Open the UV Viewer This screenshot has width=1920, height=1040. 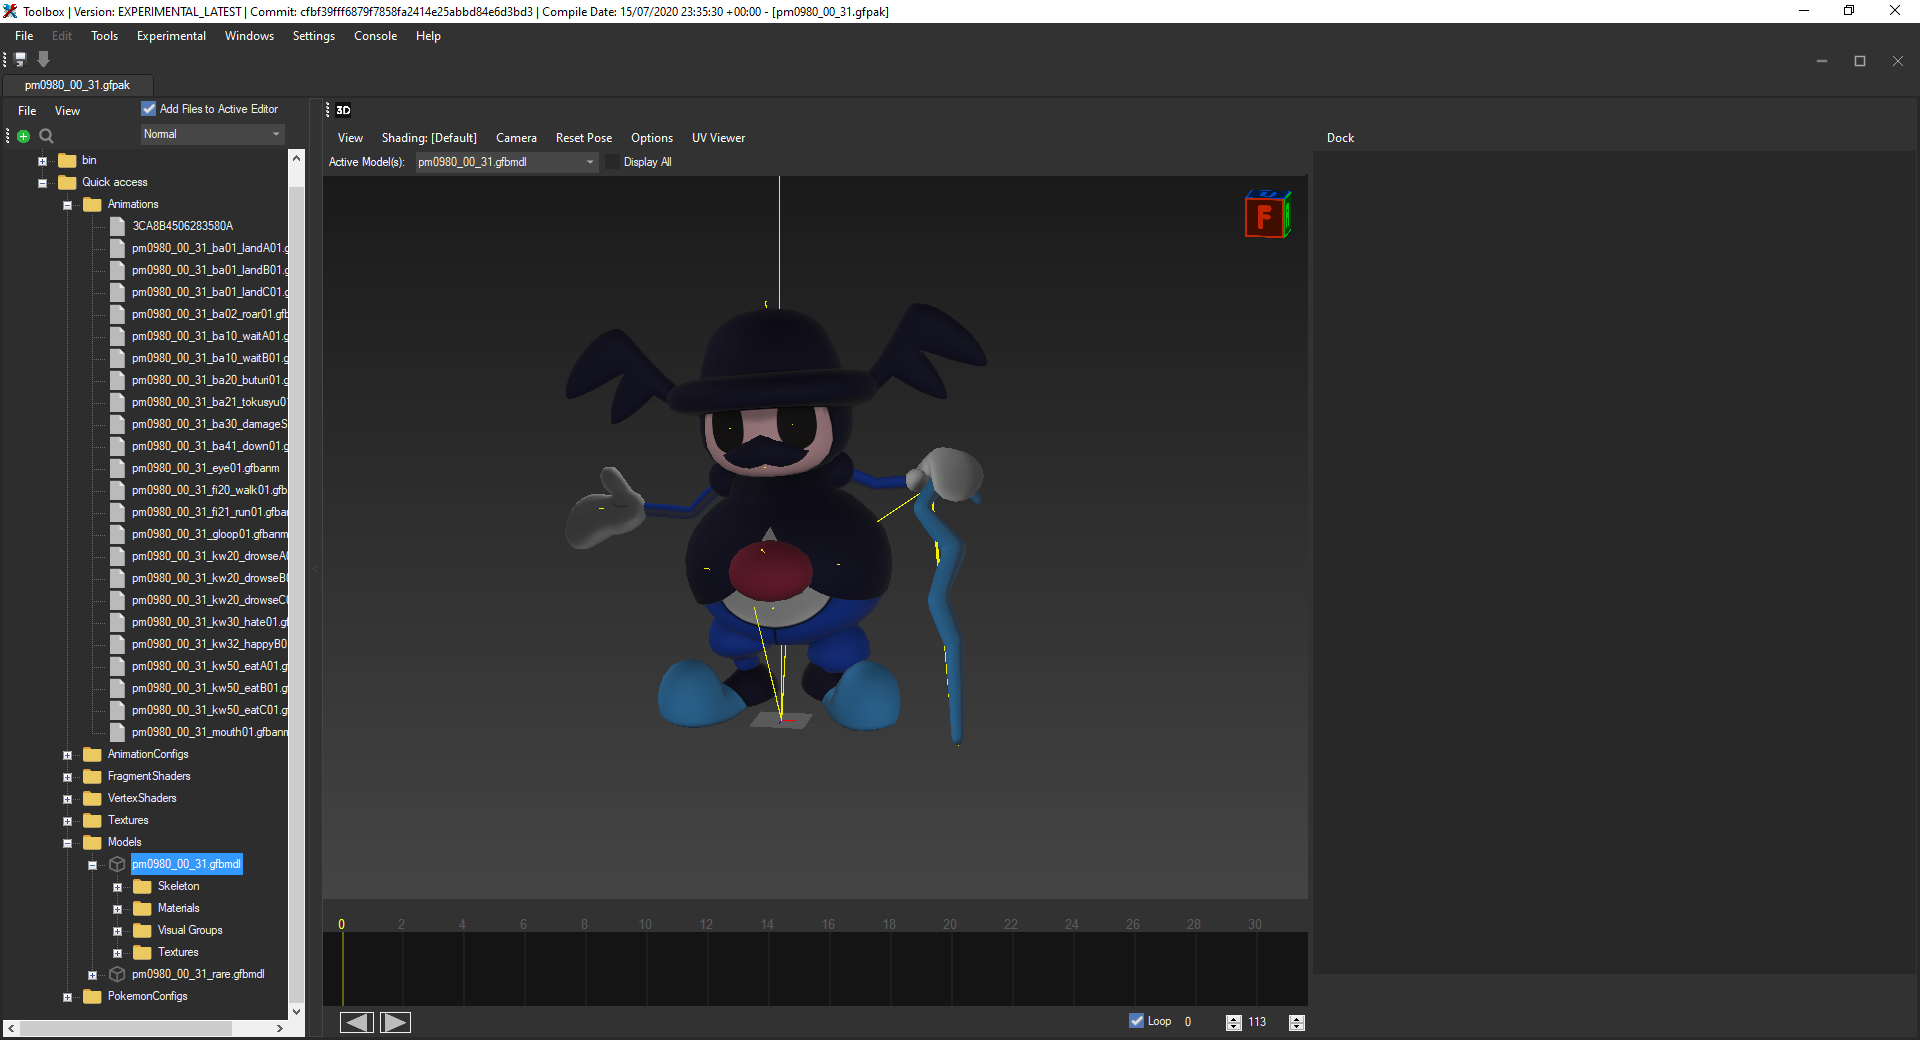(x=718, y=138)
